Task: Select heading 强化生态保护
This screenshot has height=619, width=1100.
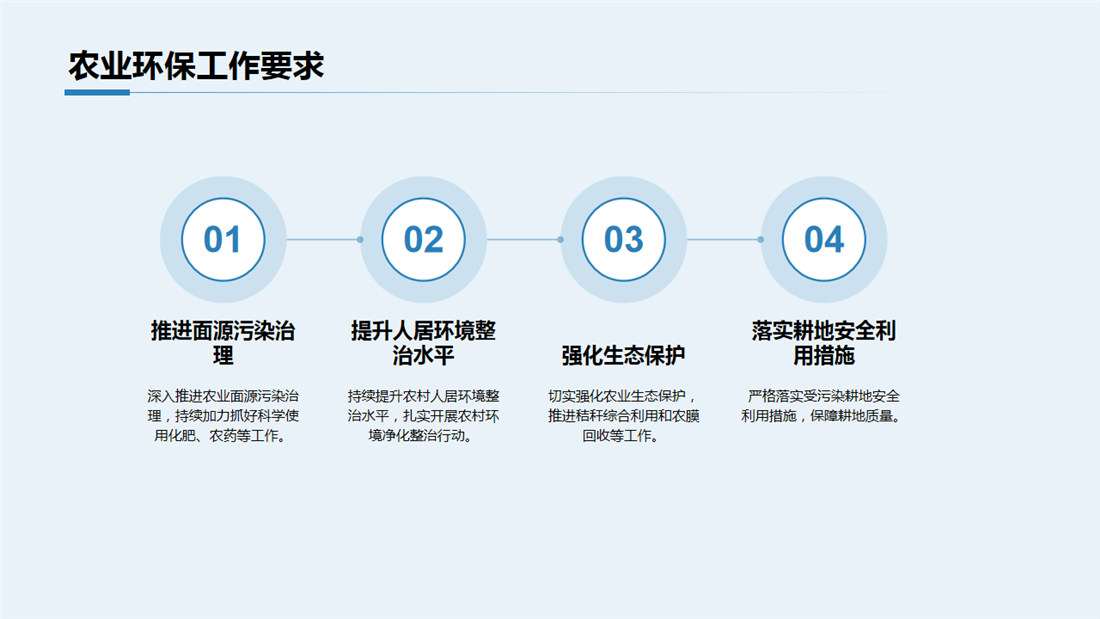Action: click(x=624, y=355)
